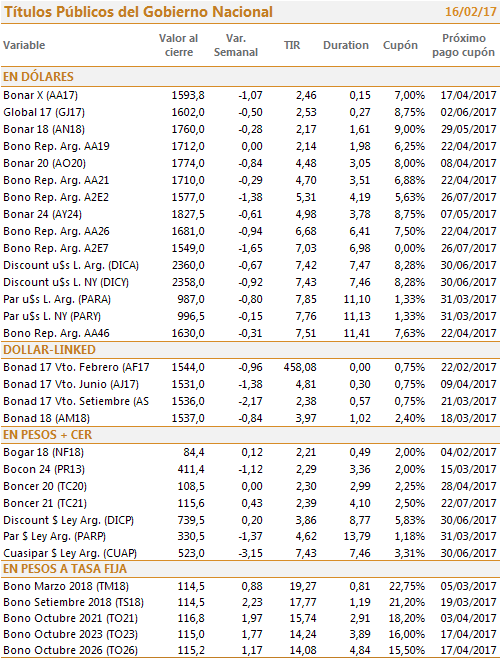
Task: Click the 'EN DÓLARES' section heading
Action: [x=38, y=77]
